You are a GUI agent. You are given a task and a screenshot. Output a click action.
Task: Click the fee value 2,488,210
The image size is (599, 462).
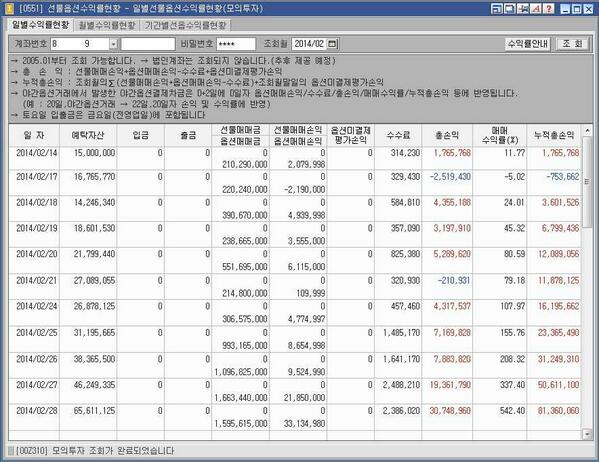[401, 385]
